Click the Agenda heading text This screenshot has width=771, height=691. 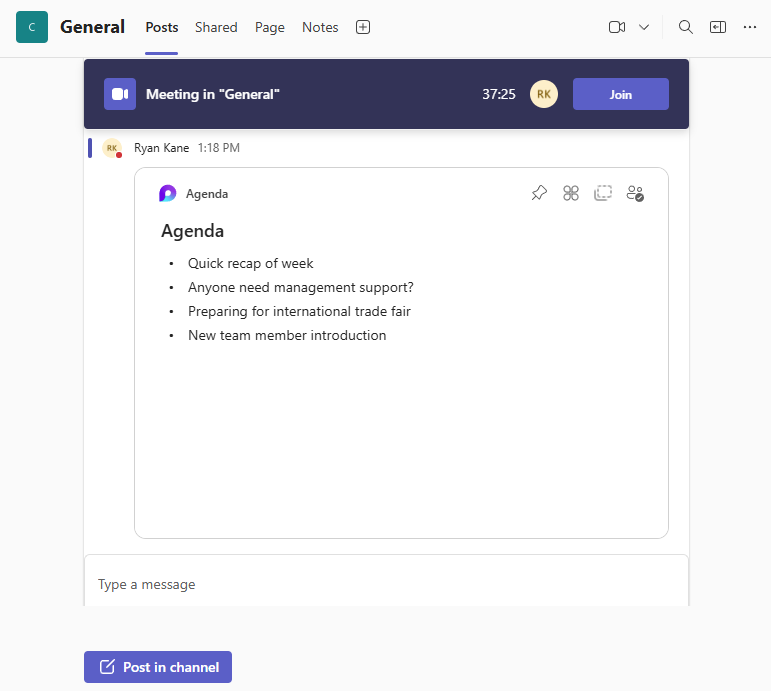(x=192, y=231)
